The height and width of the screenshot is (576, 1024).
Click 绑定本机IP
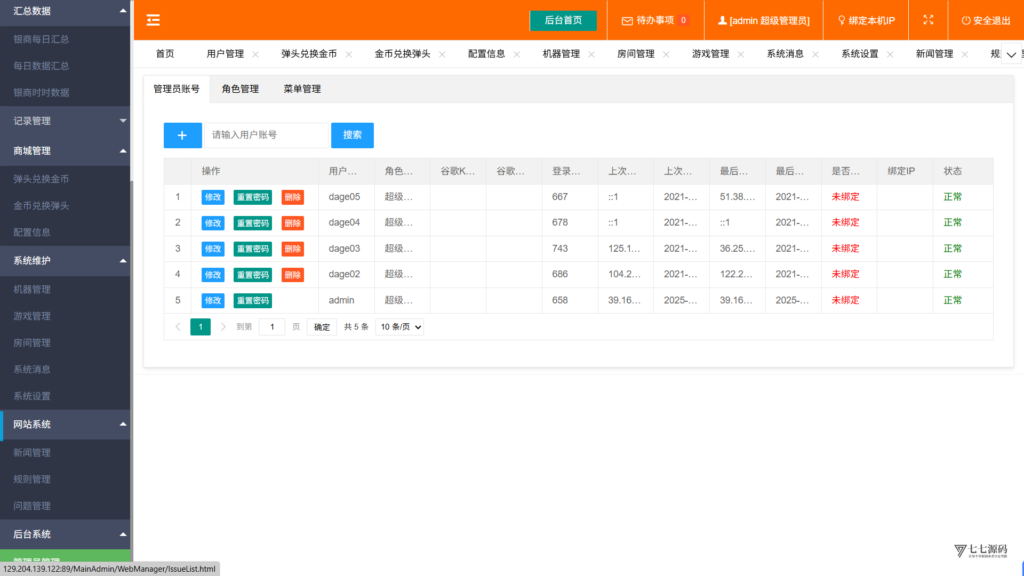(x=866, y=20)
